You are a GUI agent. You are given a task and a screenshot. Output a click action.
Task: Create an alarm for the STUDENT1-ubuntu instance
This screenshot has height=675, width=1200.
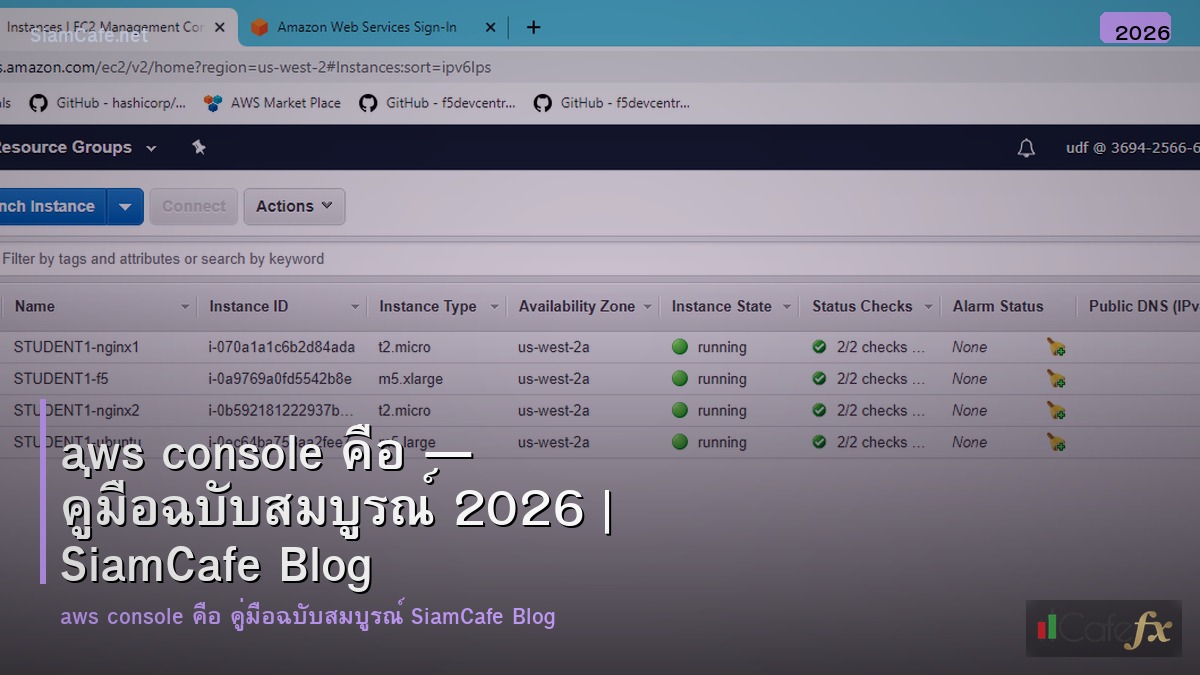[x=1056, y=442]
